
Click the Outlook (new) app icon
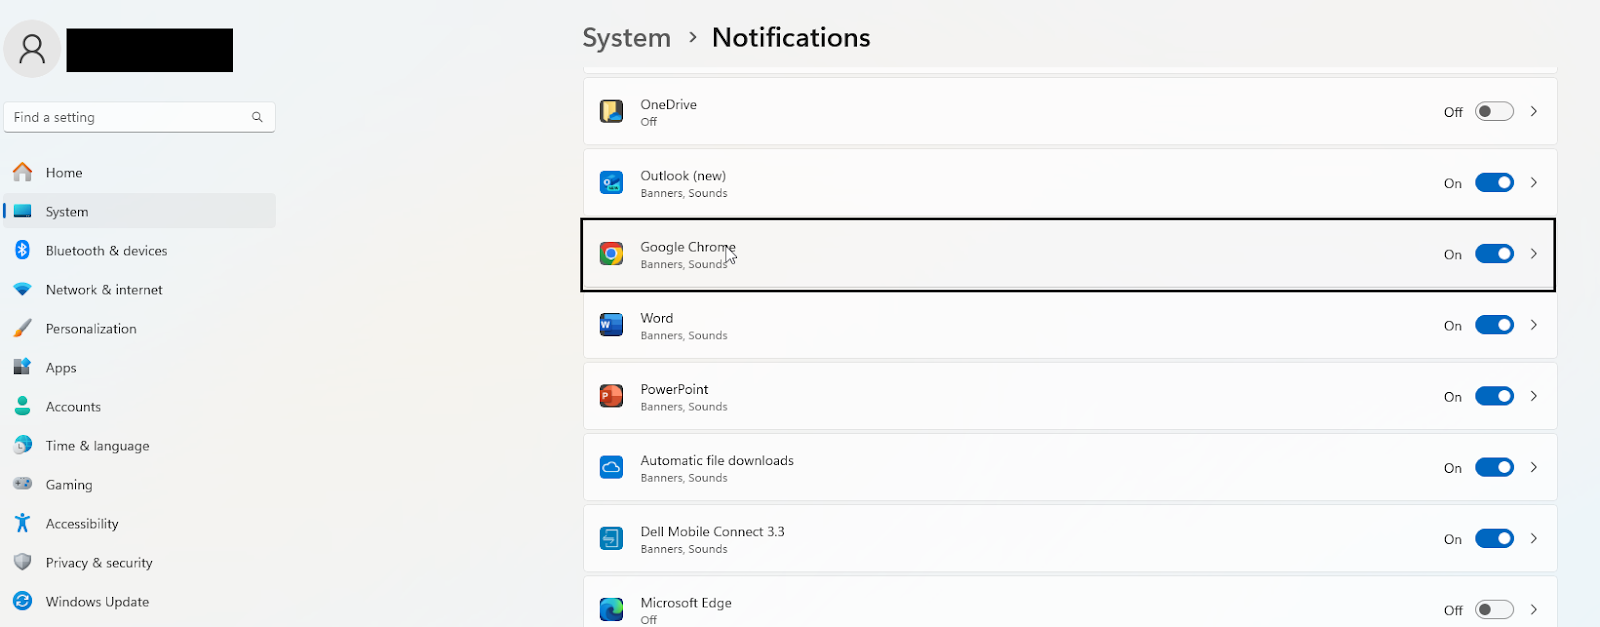tap(611, 183)
